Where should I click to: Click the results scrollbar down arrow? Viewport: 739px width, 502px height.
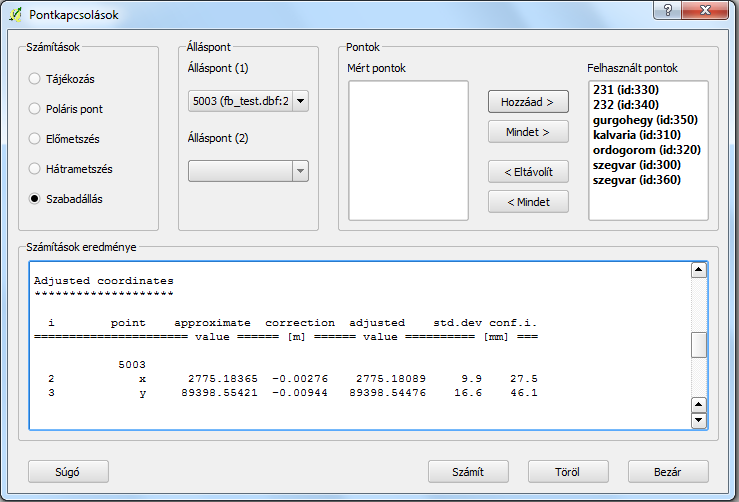point(699,421)
